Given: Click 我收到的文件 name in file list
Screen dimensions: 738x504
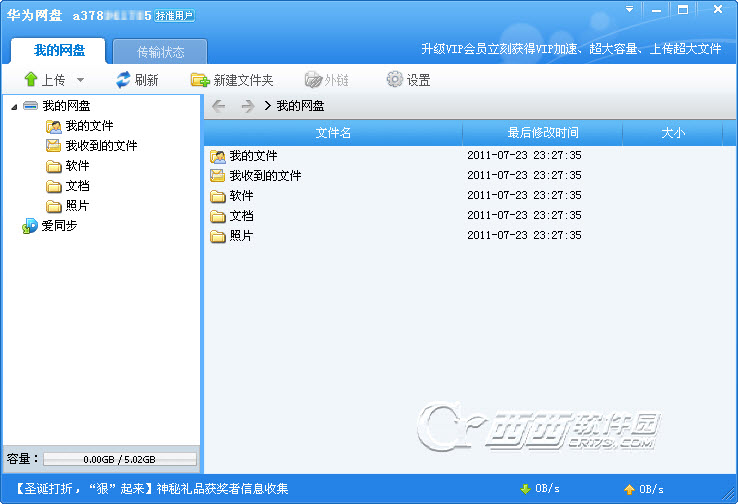Looking at the screenshot, I should point(265,176).
